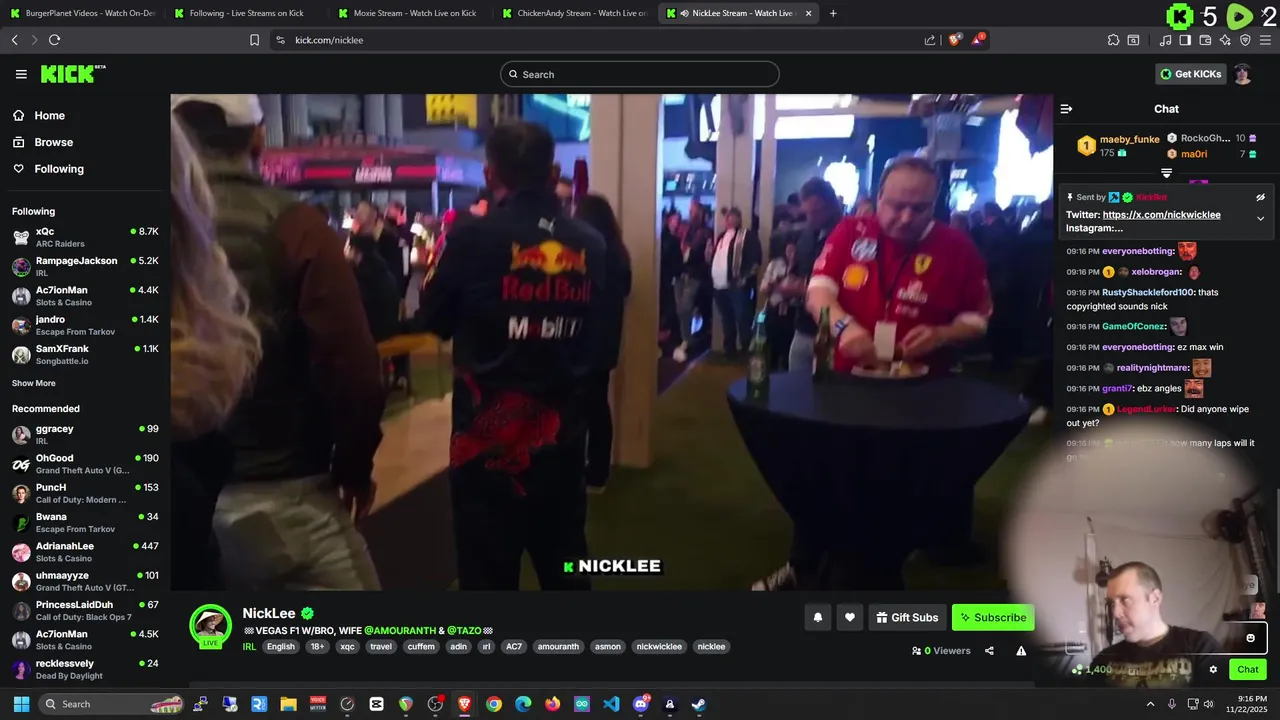Open the user profile avatar menu
1280x720 pixels.
(1242, 74)
